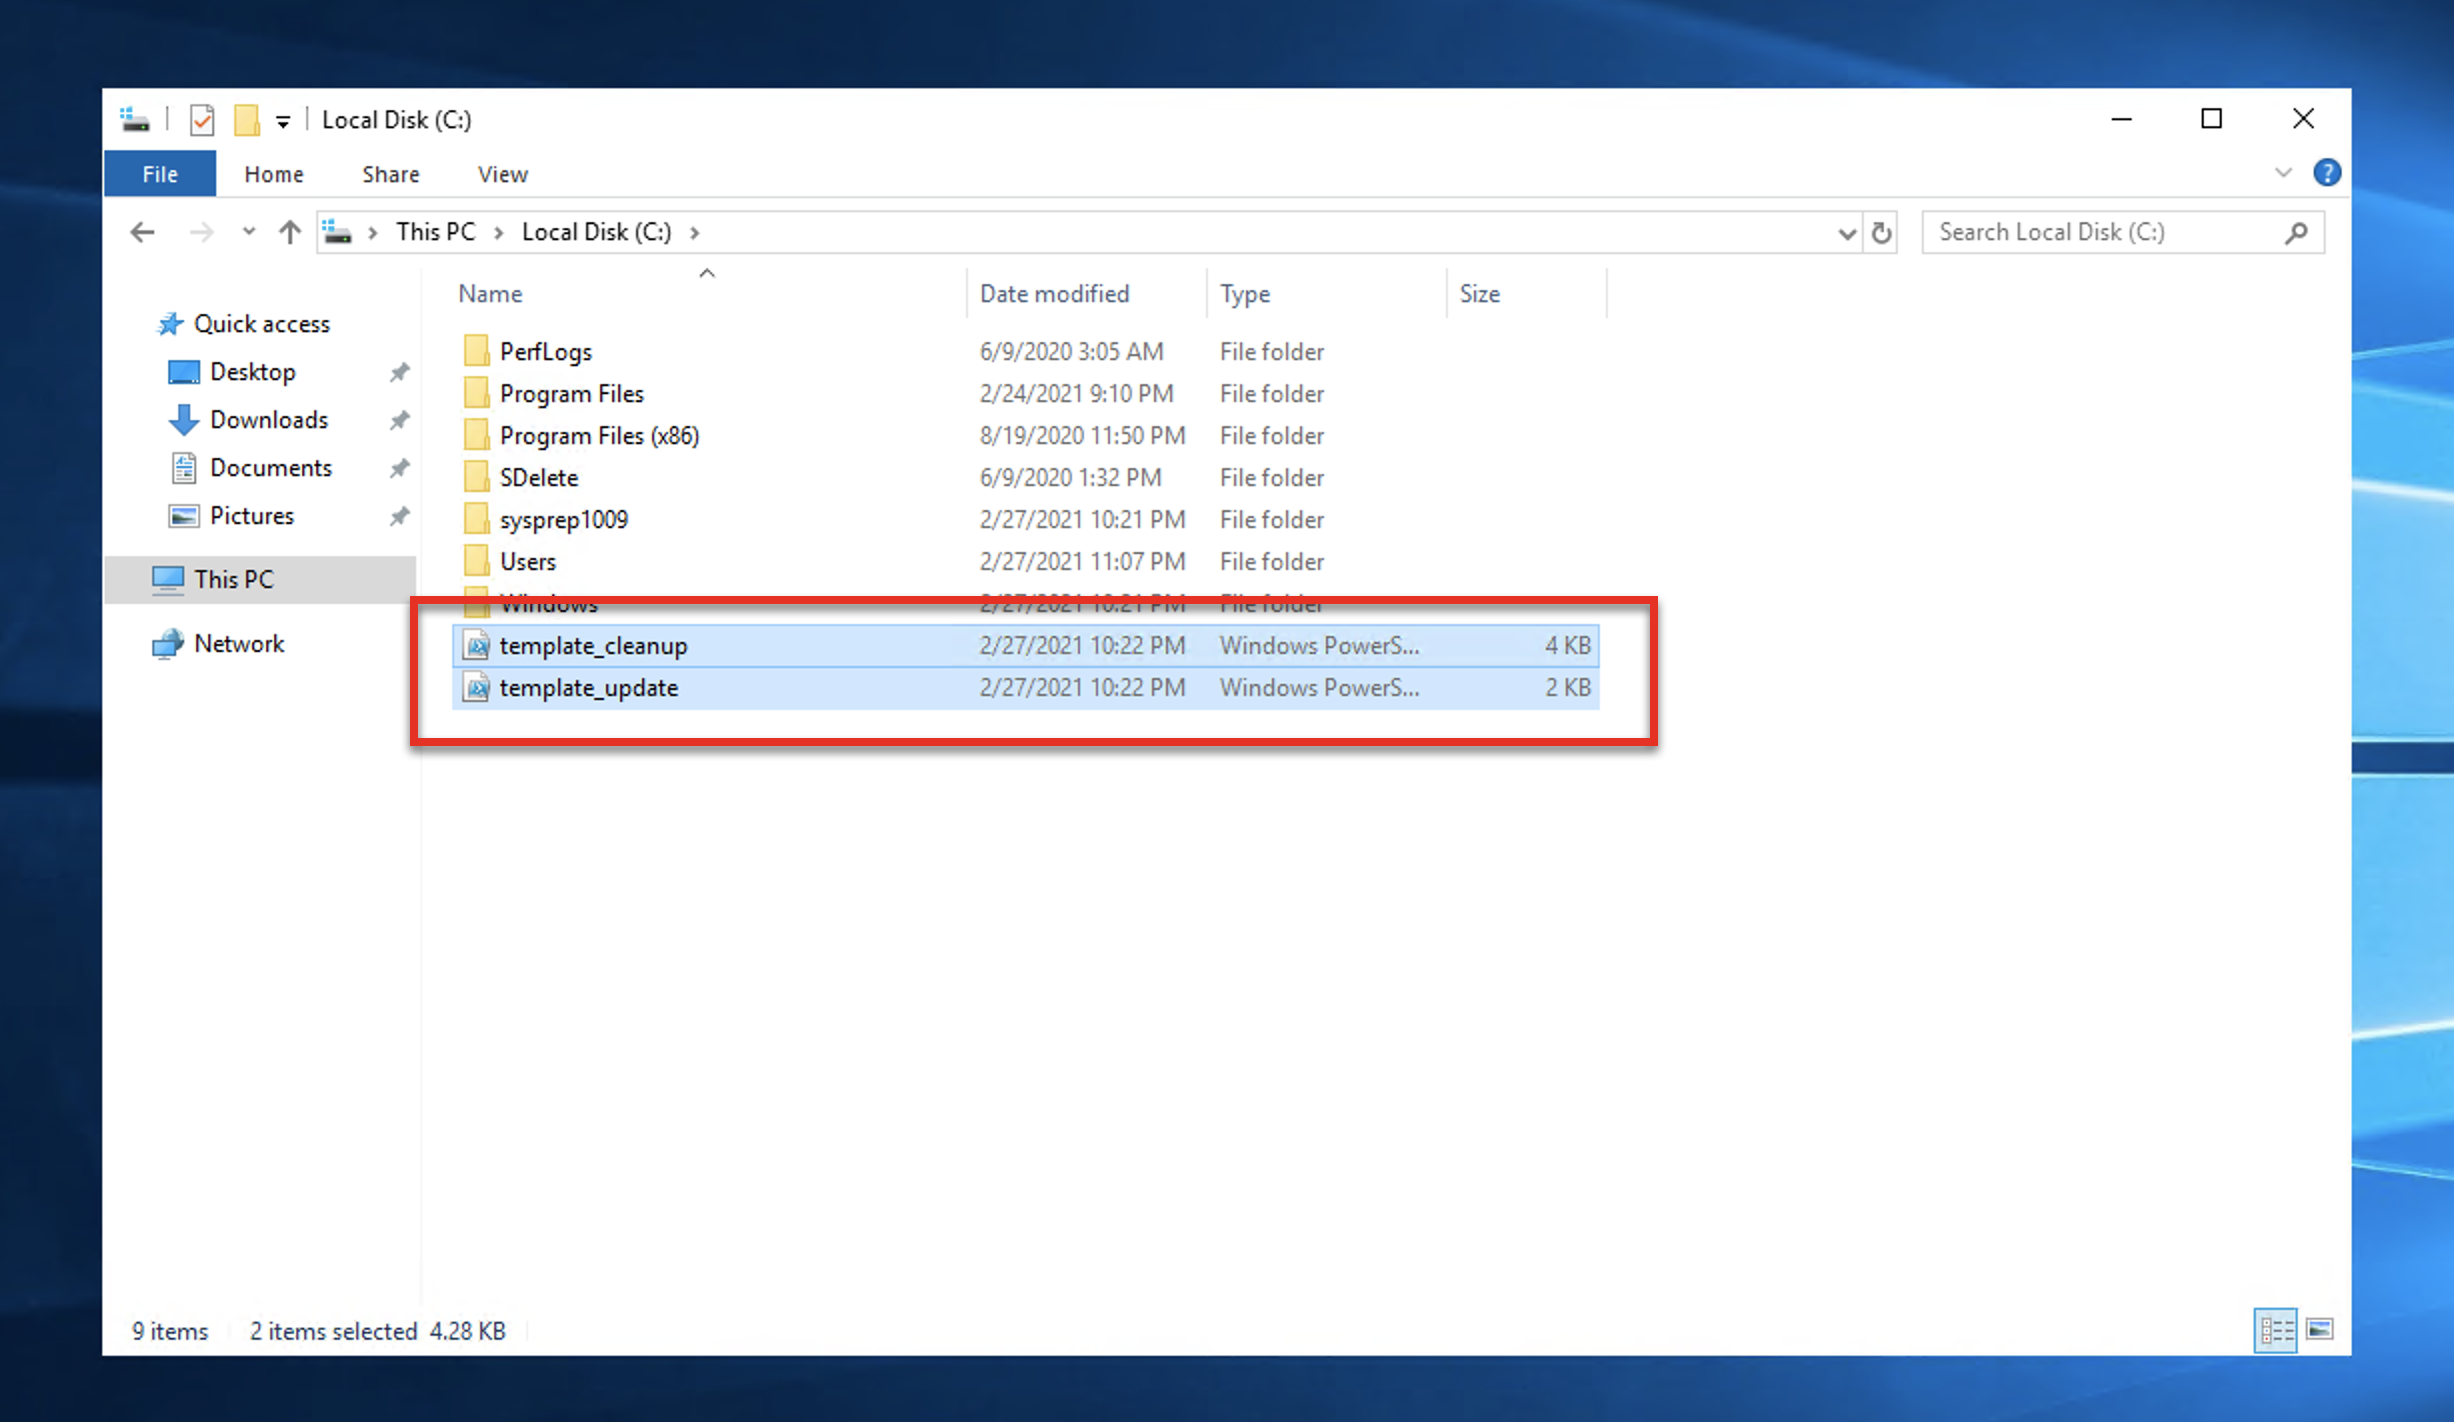
Task: Click This PC in the breadcrumb path
Action: tap(435, 232)
